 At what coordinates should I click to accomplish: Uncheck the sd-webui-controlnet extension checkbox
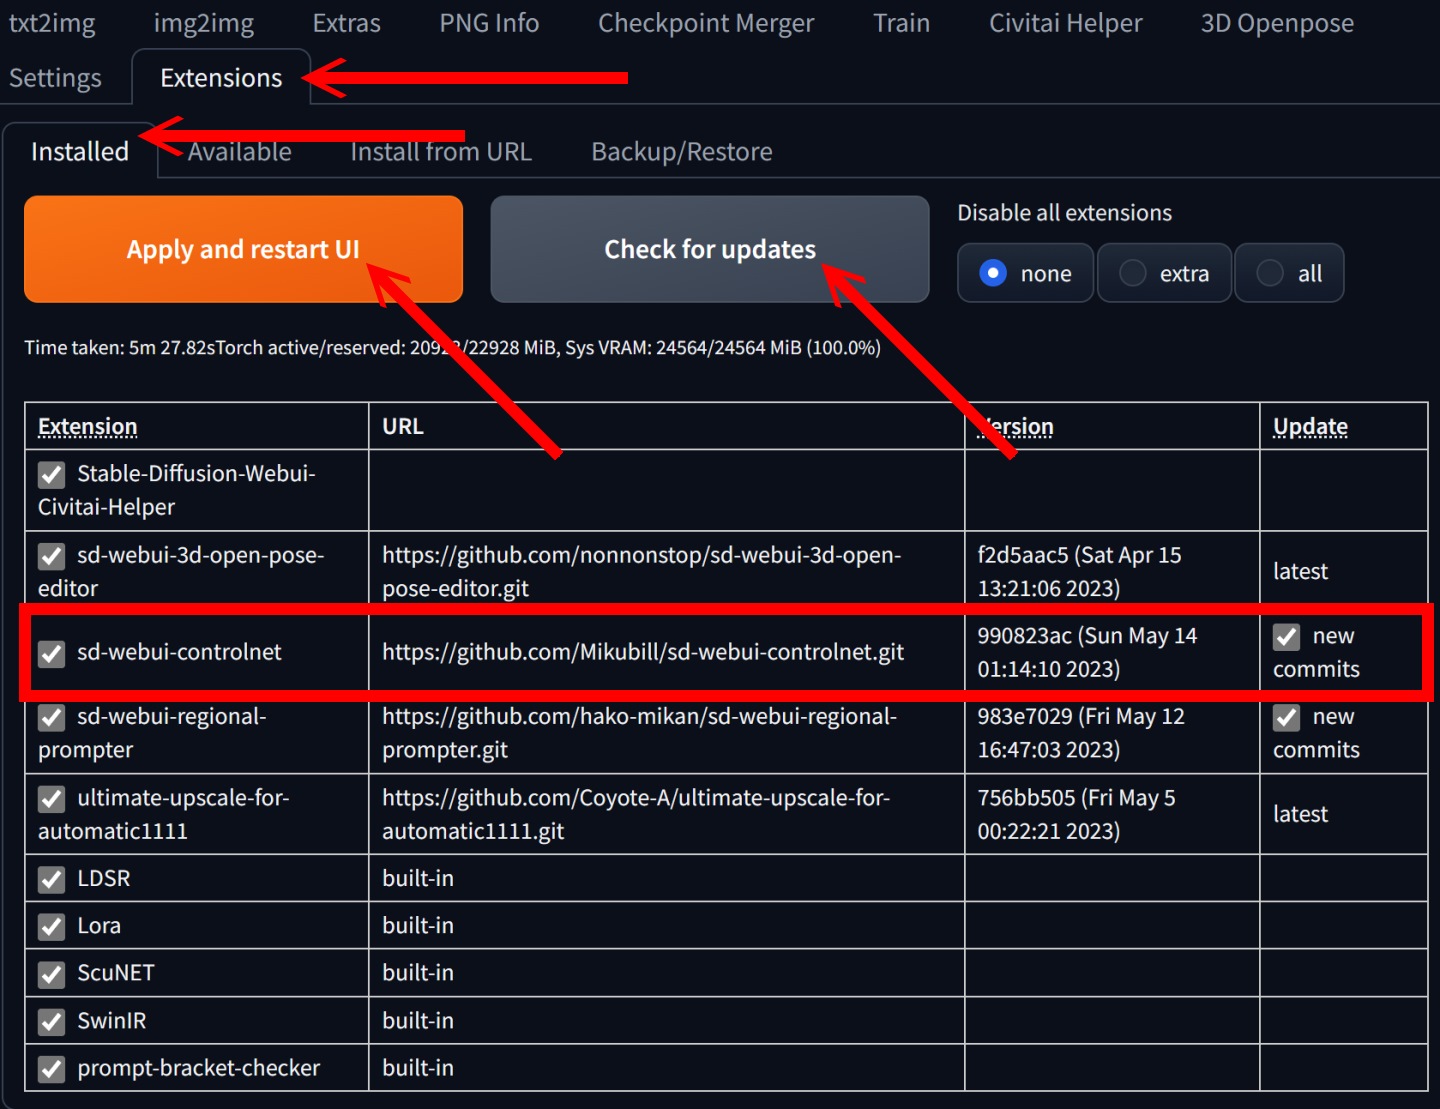coord(52,653)
